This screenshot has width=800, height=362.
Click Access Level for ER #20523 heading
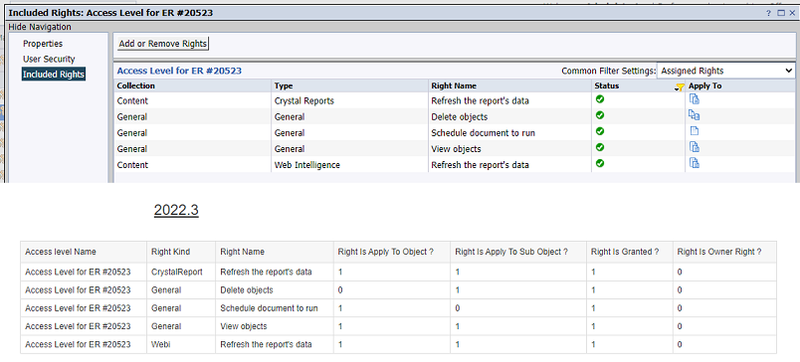coord(179,71)
